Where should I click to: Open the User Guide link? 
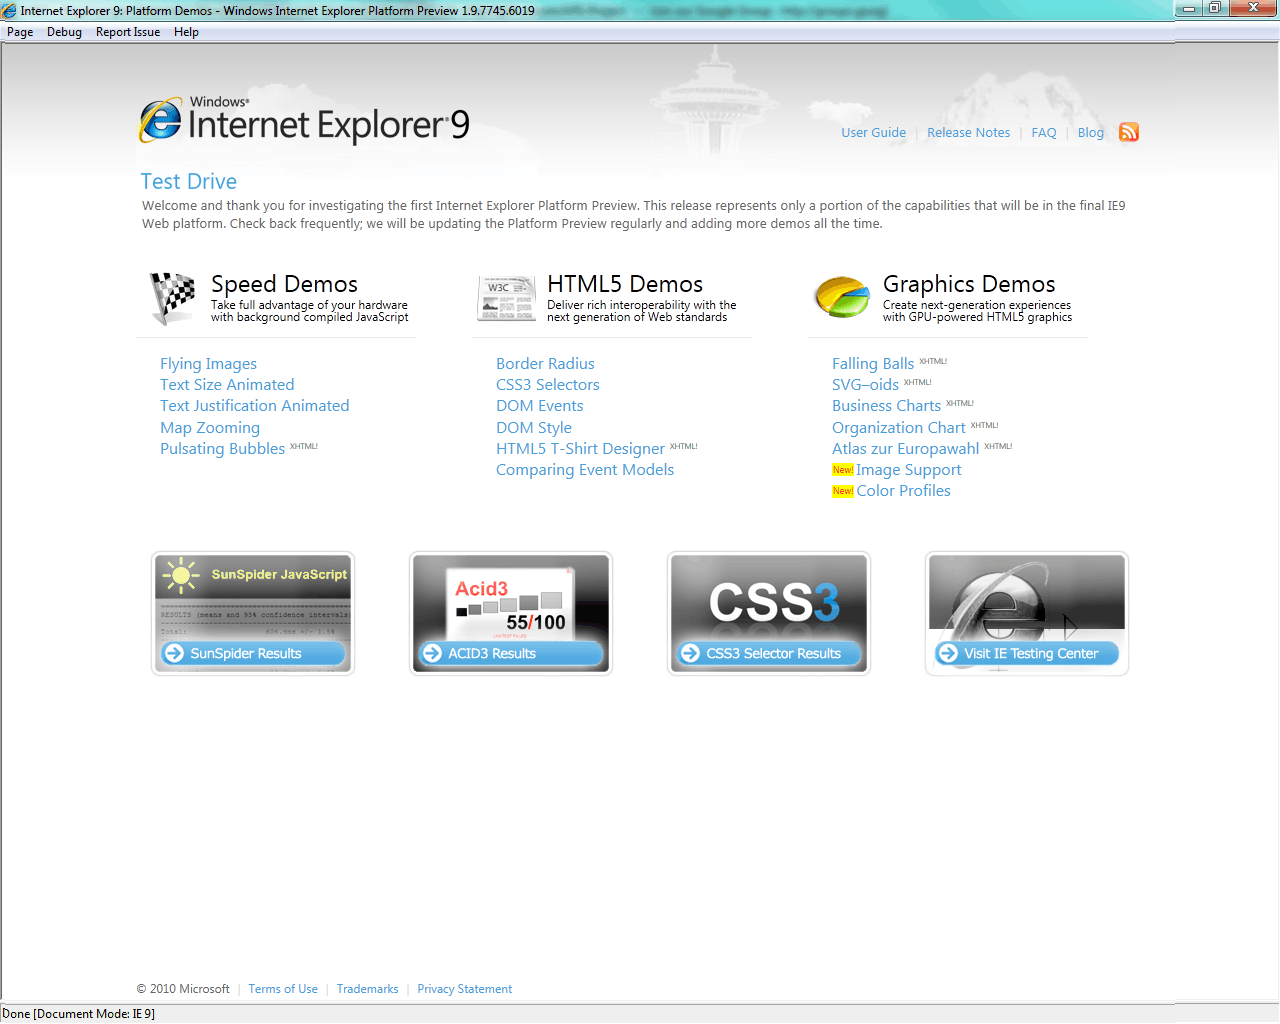click(x=873, y=132)
